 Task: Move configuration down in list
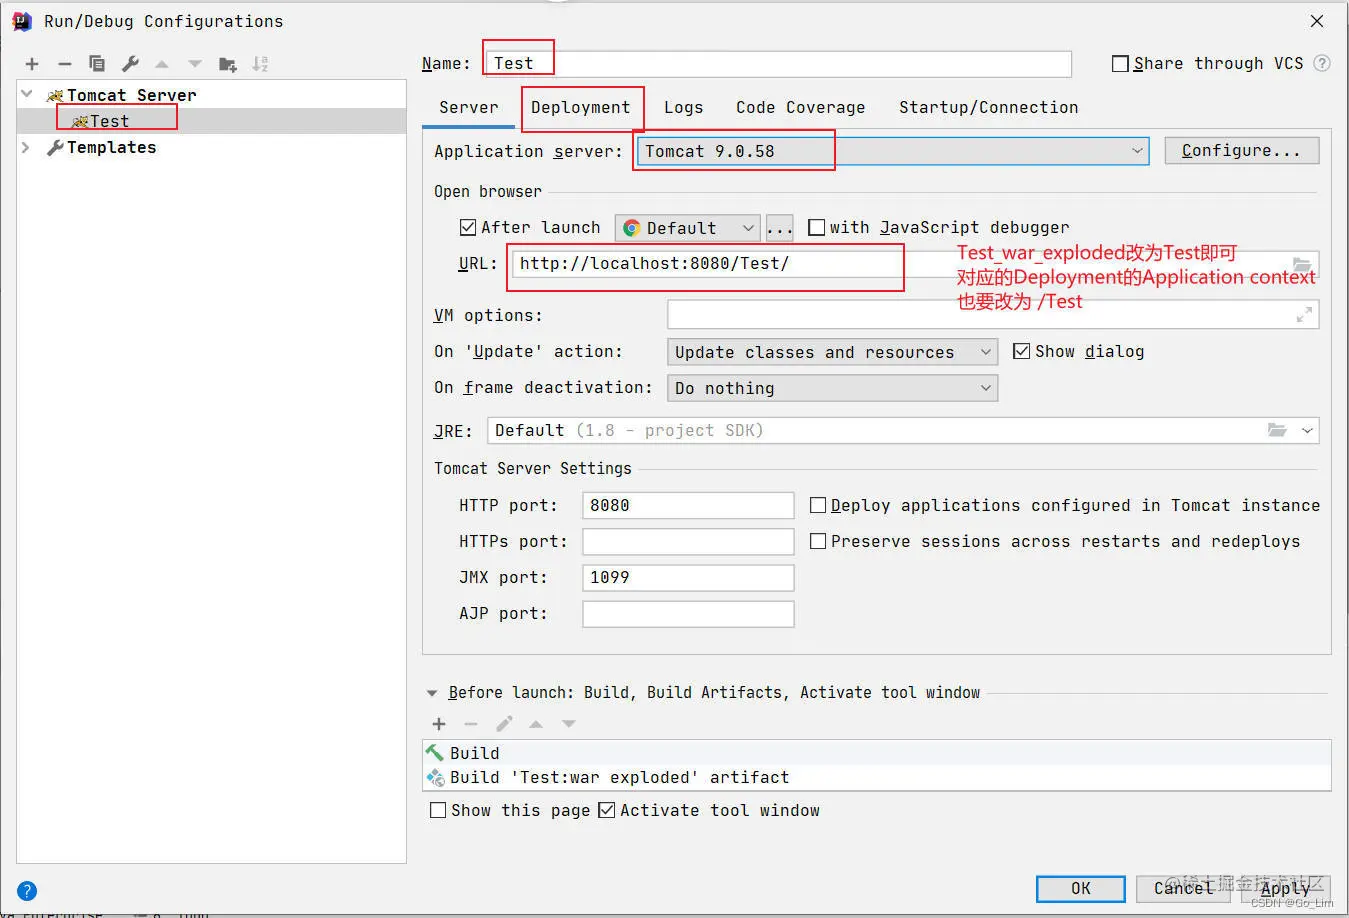pyautogui.click(x=195, y=64)
